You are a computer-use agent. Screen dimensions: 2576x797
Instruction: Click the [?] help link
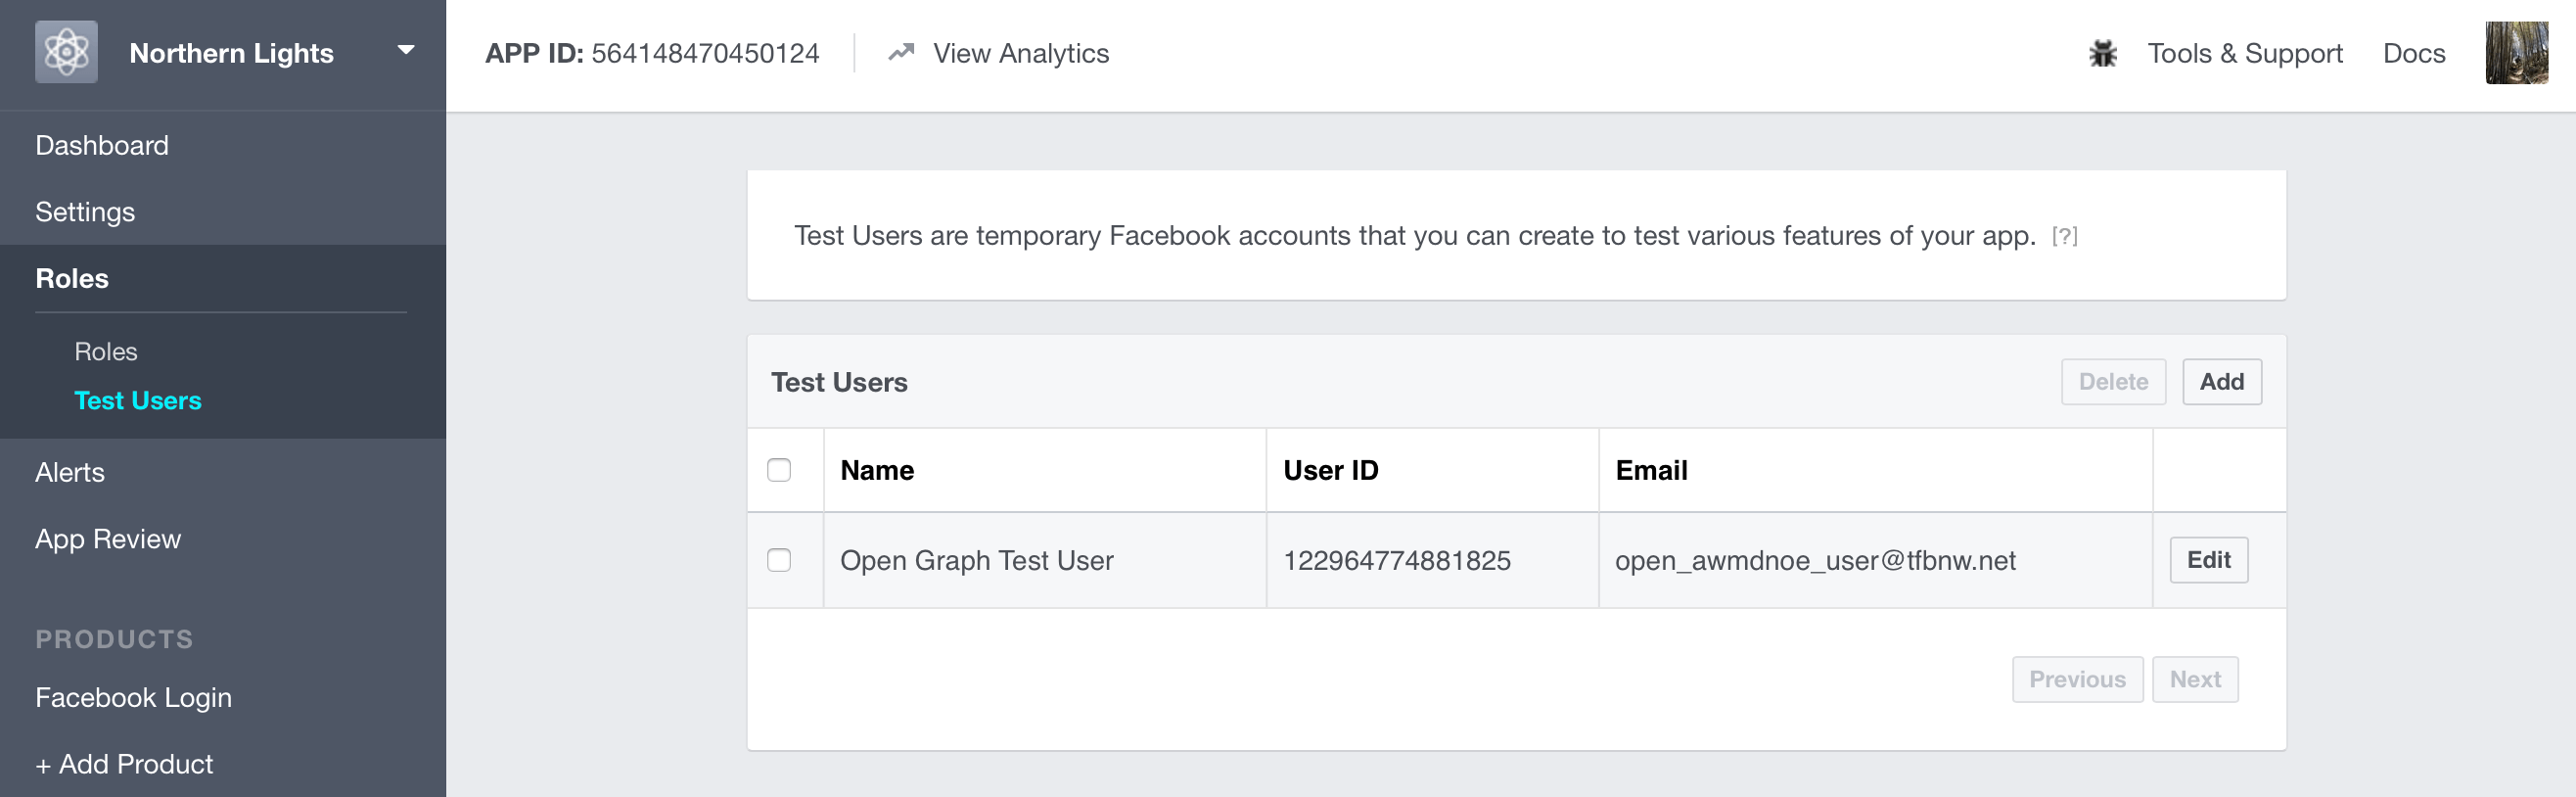point(2064,236)
